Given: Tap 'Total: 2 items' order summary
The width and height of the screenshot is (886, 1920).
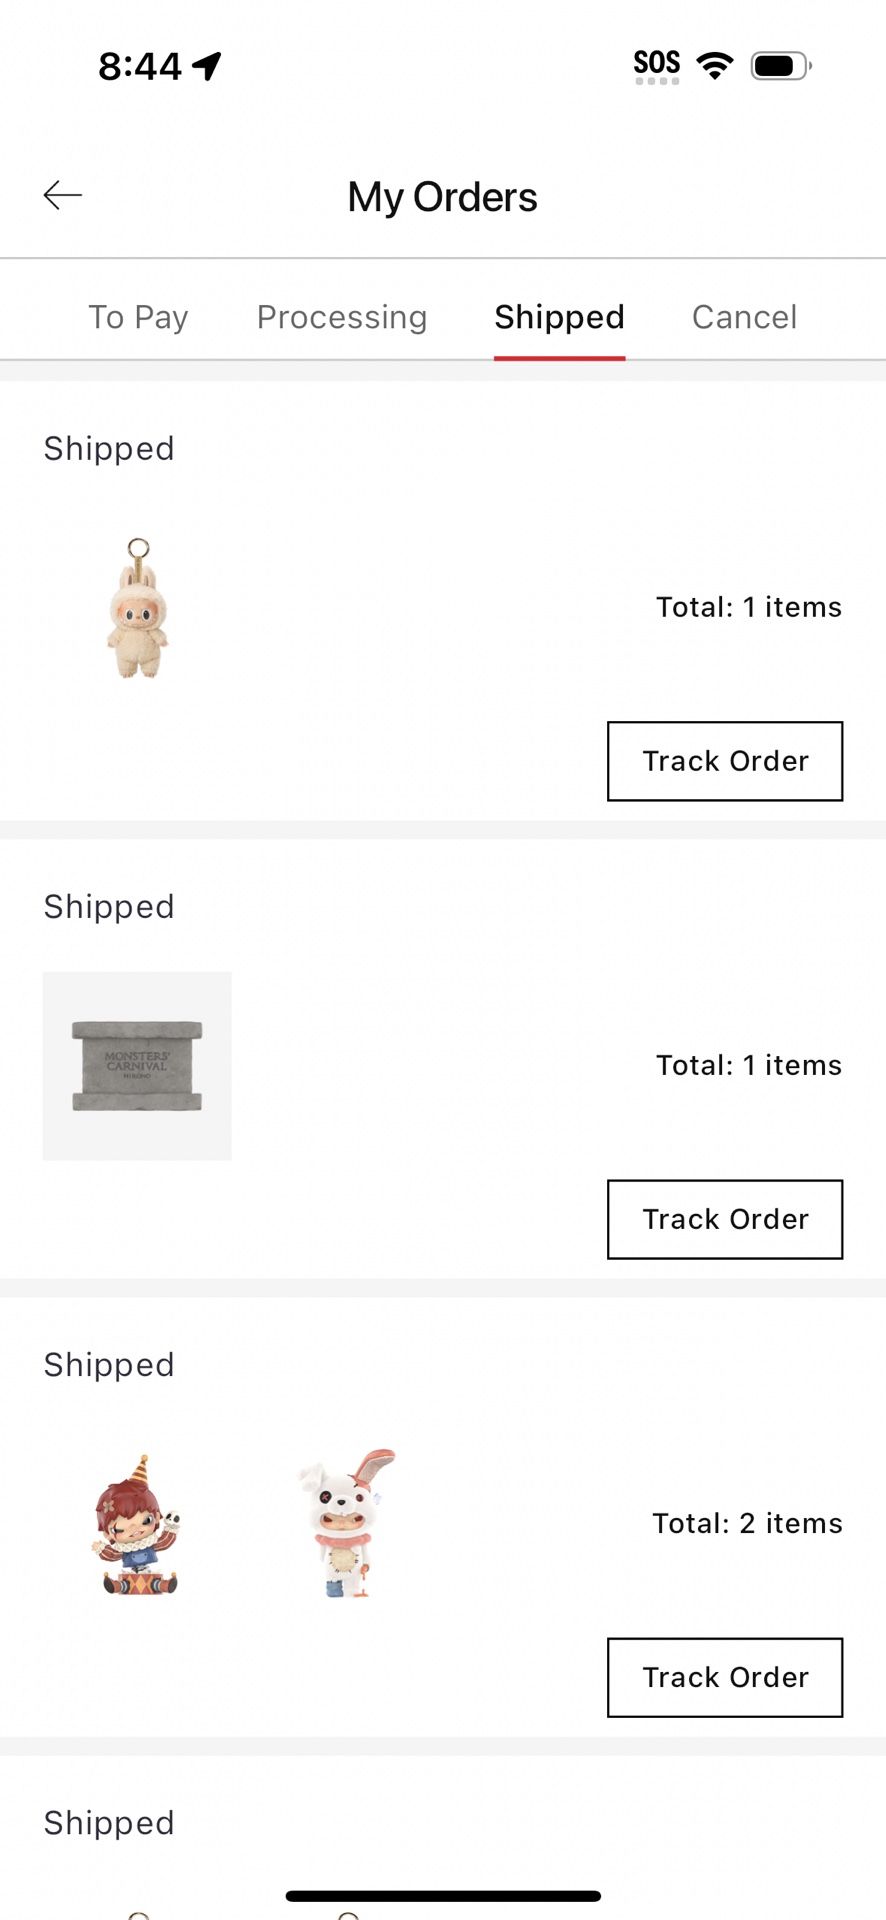Looking at the screenshot, I should click(747, 1523).
